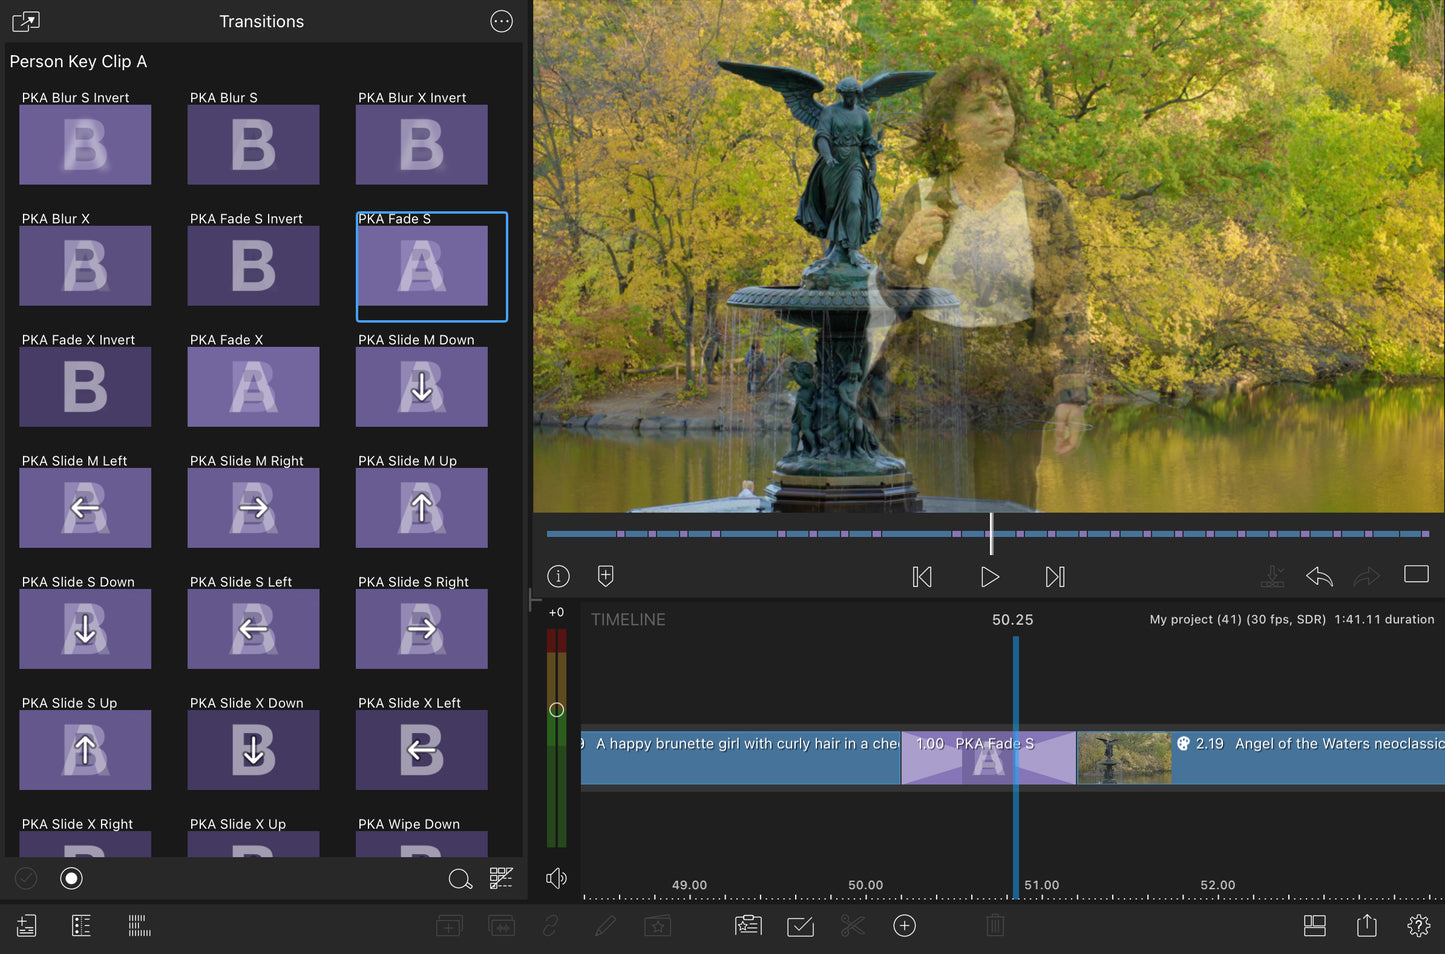Image resolution: width=1445 pixels, height=954 pixels.
Task: Open project settings gear
Action: pos(1418,926)
